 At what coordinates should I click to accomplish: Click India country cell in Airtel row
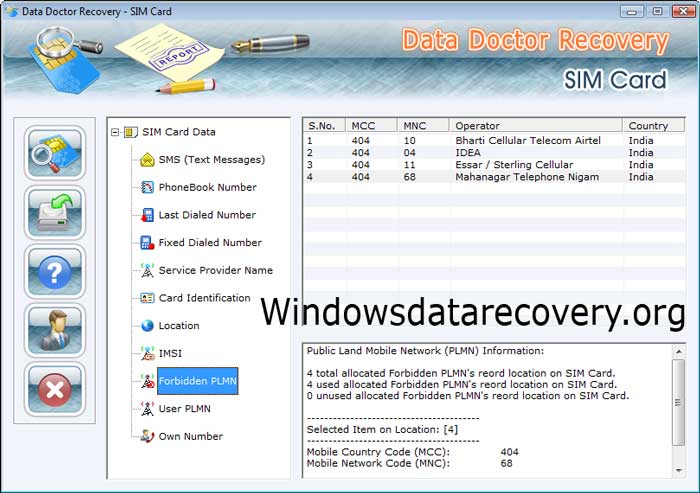coord(641,141)
